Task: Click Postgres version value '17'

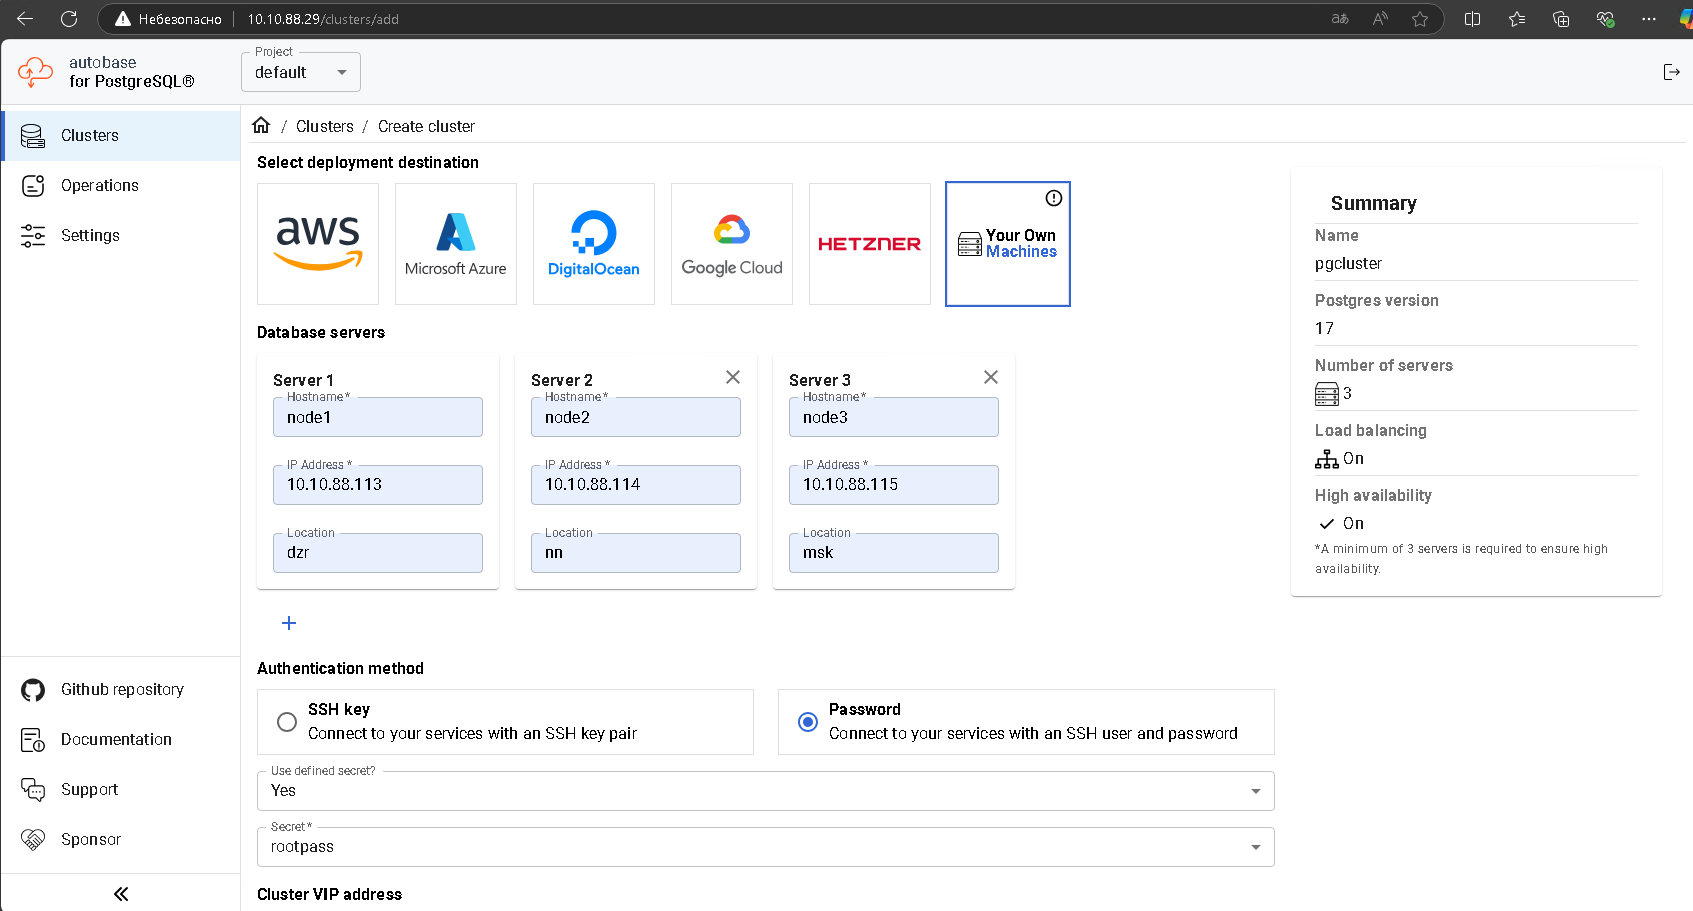Action: coord(1324,328)
